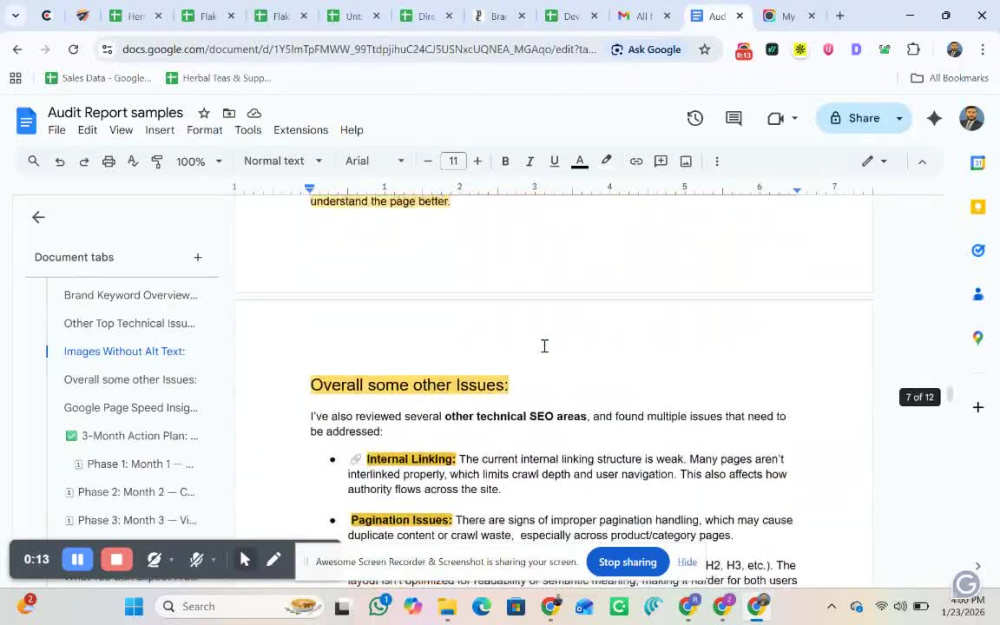The width and height of the screenshot is (1000, 625).
Task: Open Phase 2: Month 2 tab
Action: (131, 492)
